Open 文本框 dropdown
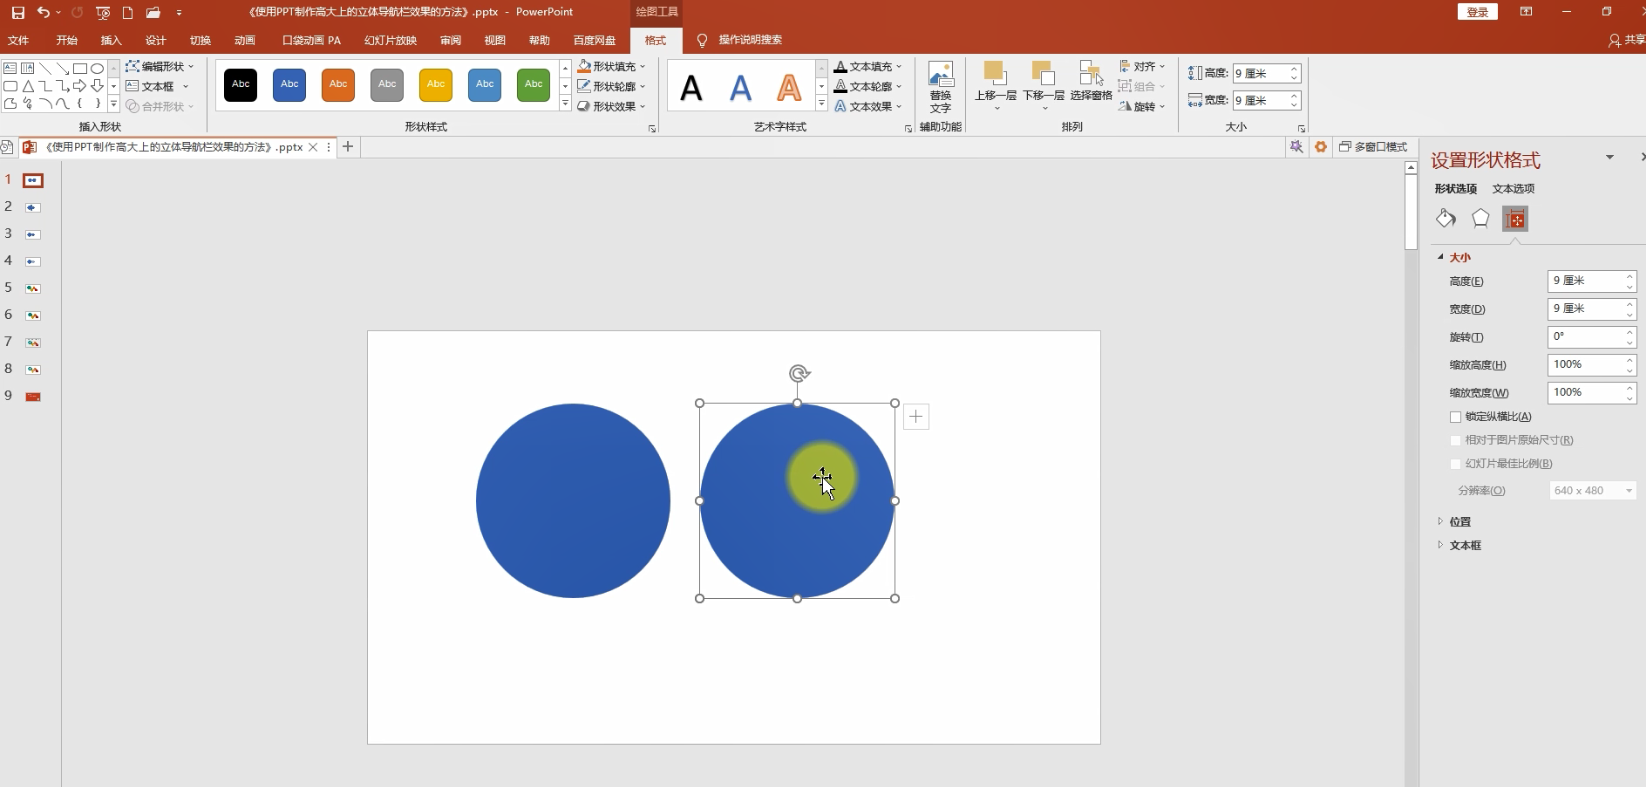Image resolution: width=1646 pixels, height=787 pixels. (x=157, y=87)
